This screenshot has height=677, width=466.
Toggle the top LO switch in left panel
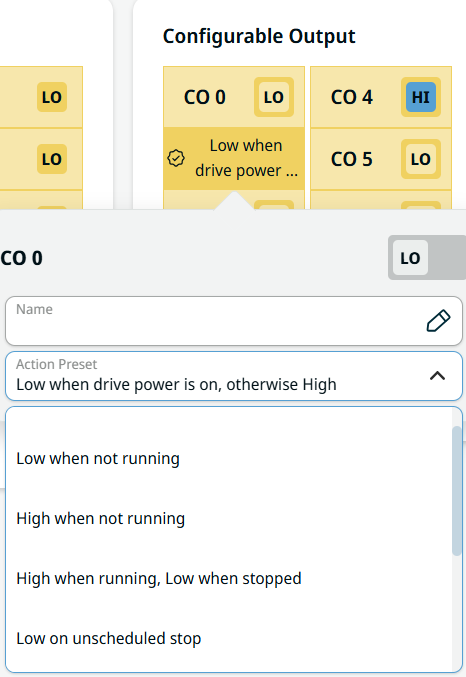coord(52,97)
